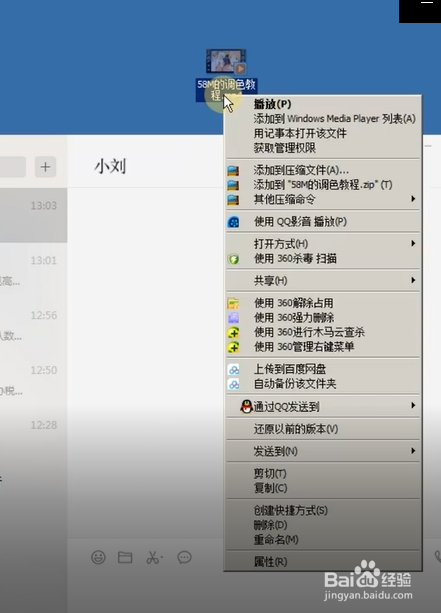Click the search input field in chat list

(x=13, y=167)
